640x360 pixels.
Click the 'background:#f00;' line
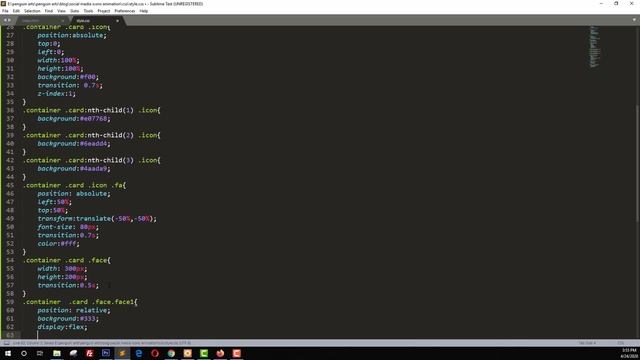point(68,77)
